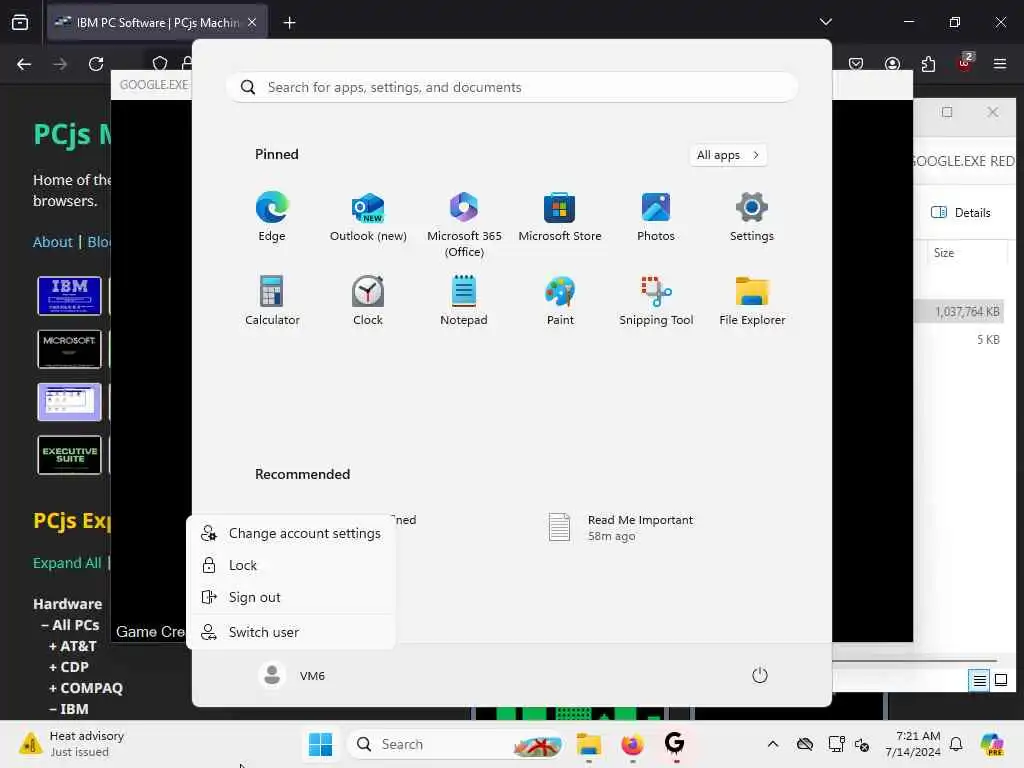Screen dimensions: 1024x768
Task: Open Firefox View button at top left
Action: coord(20,22)
